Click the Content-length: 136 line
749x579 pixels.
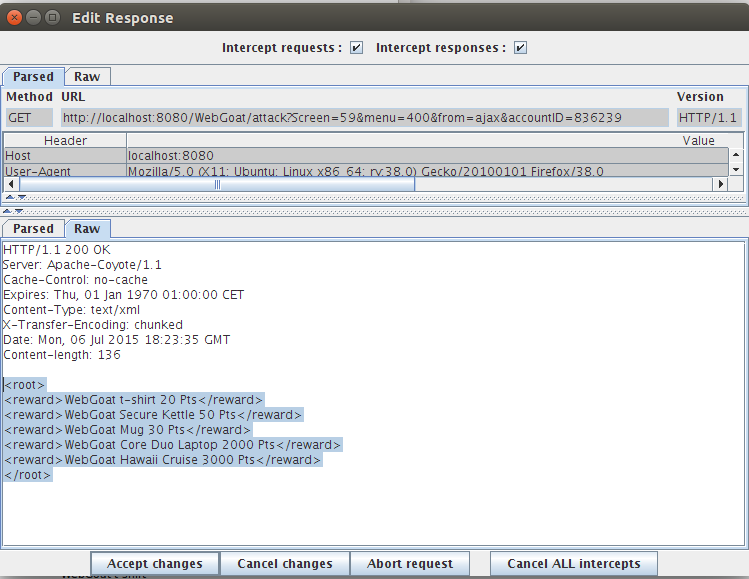point(62,355)
